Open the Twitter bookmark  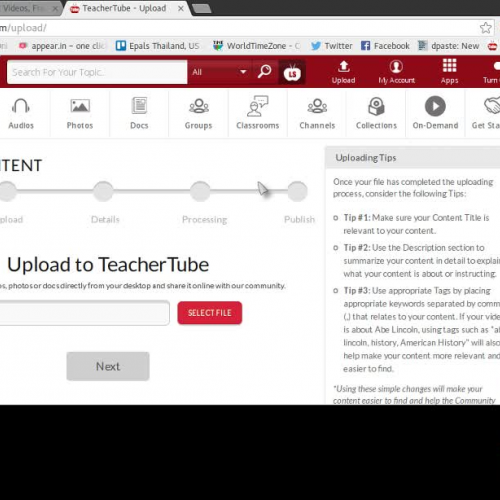pyautogui.click(x=332, y=46)
